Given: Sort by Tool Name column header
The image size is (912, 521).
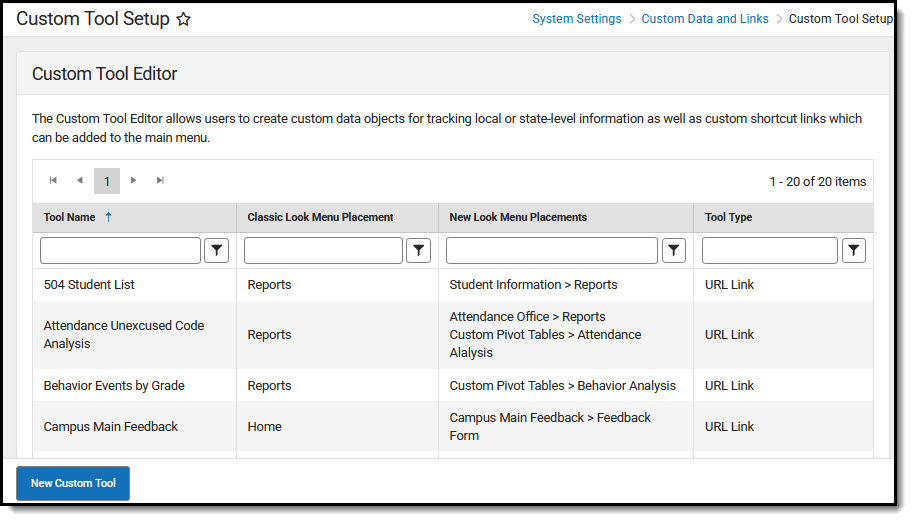Looking at the screenshot, I should (x=69, y=217).
